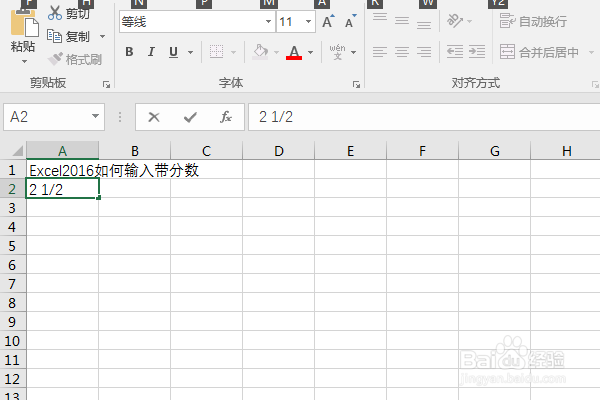Toggle 自动换行 wrap text
The width and height of the screenshot is (600, 400).
tap(533, 21)
